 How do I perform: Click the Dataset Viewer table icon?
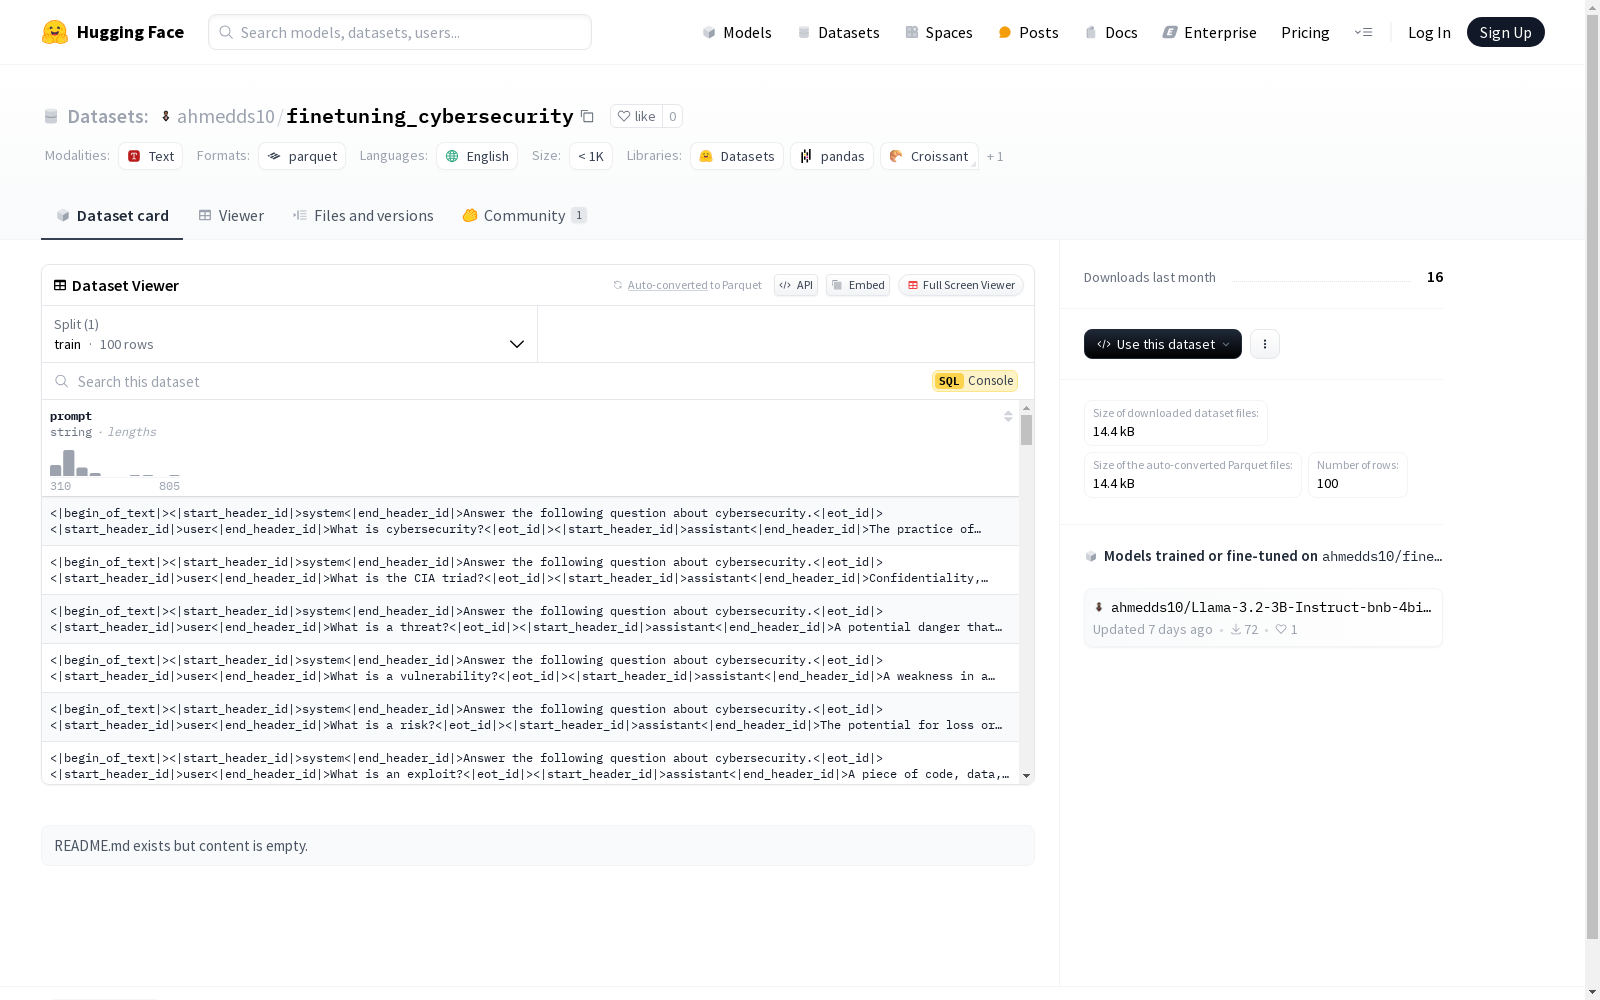60,285
